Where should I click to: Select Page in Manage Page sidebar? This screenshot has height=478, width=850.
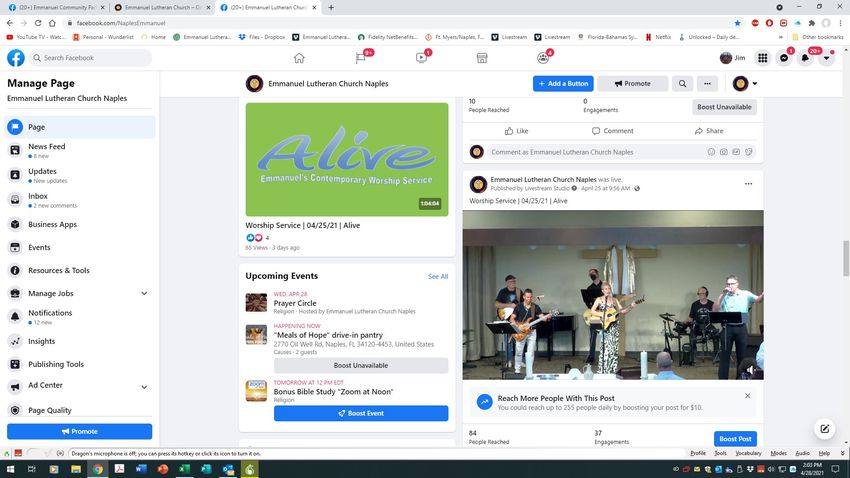(80, 127)
